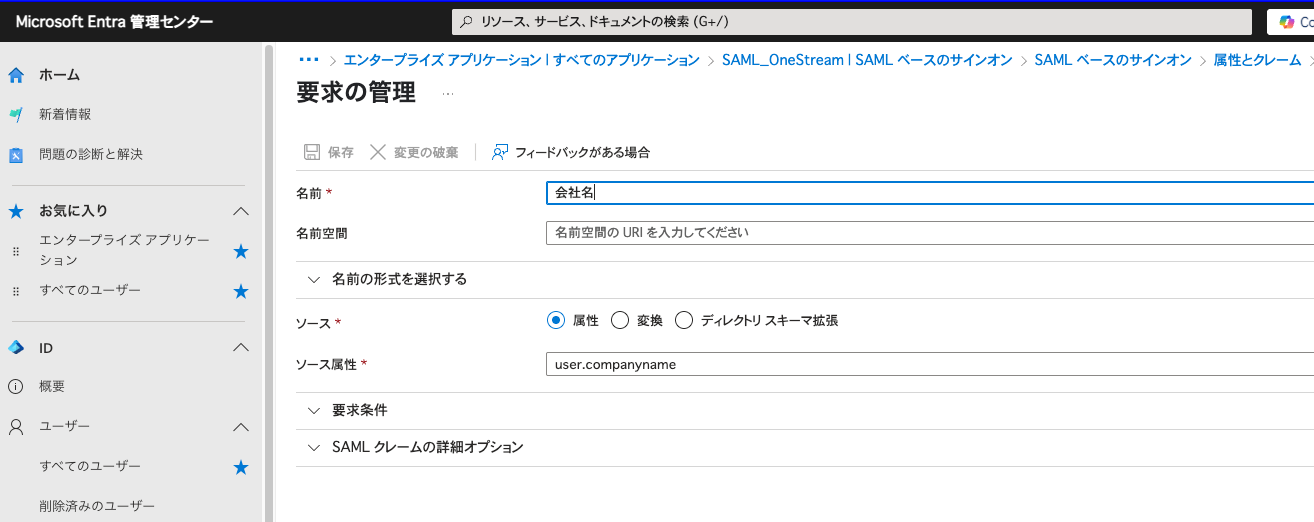Open the ソース属性 user.companyname combo box
1314x522 pixels.
930,365
